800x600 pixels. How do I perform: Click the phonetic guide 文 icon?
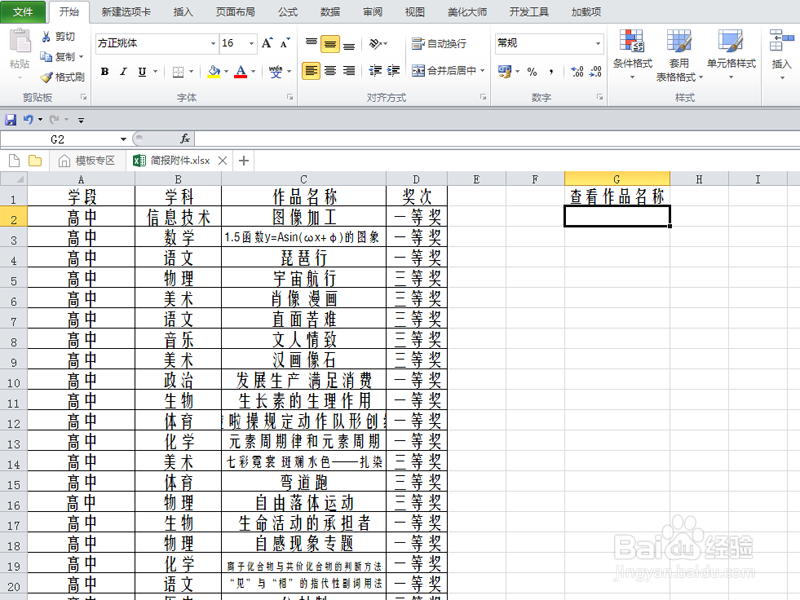click(x=276, y=72)
